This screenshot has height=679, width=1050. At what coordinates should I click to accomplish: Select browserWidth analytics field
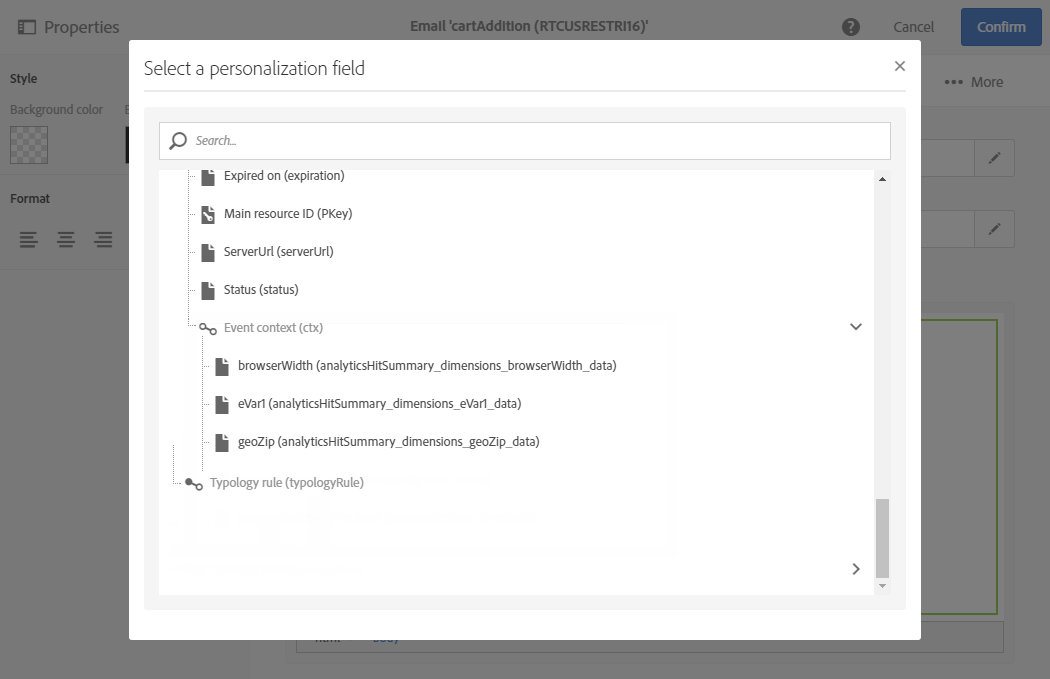(427, 366)
